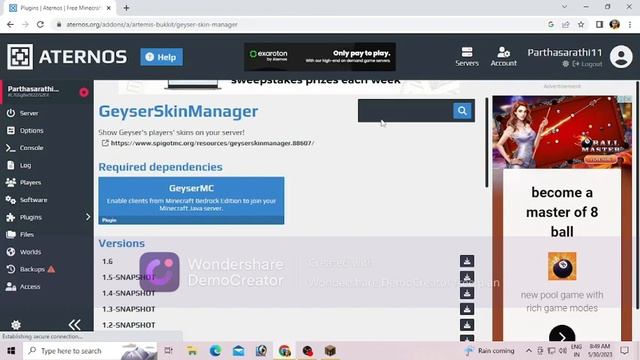The image size is (640, 360).
Task: Download version 1.6
Action: click(467, 261)
